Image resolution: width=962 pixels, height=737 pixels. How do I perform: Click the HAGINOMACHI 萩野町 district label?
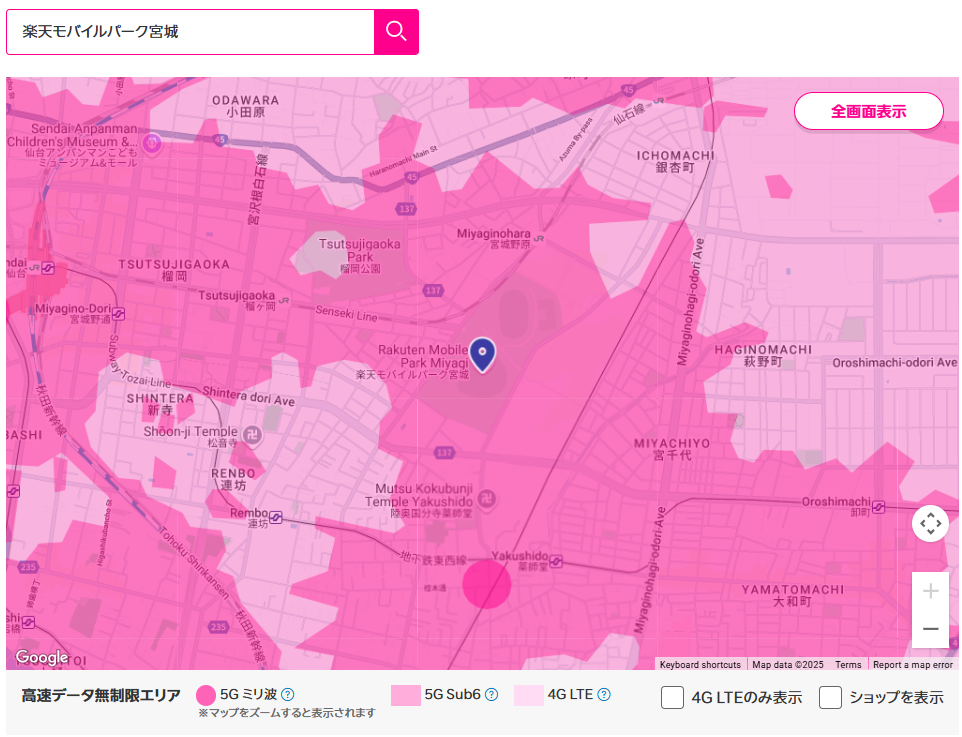(x=763, y=355)
